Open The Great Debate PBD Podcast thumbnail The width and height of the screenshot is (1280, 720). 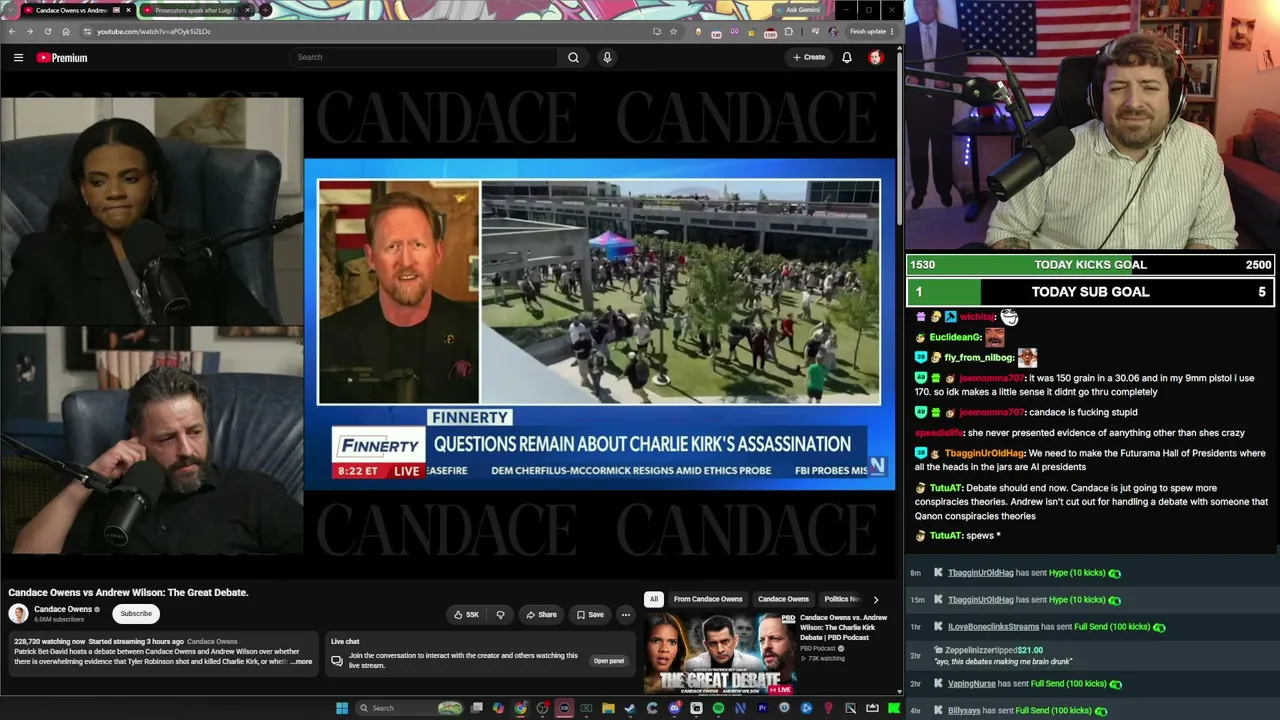[720, 653]
